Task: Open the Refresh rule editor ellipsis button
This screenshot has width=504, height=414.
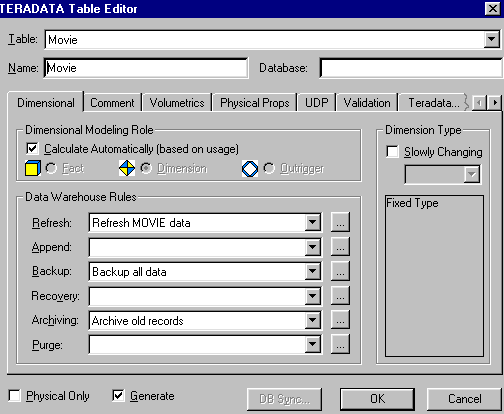Action: (x=340, y=222)
